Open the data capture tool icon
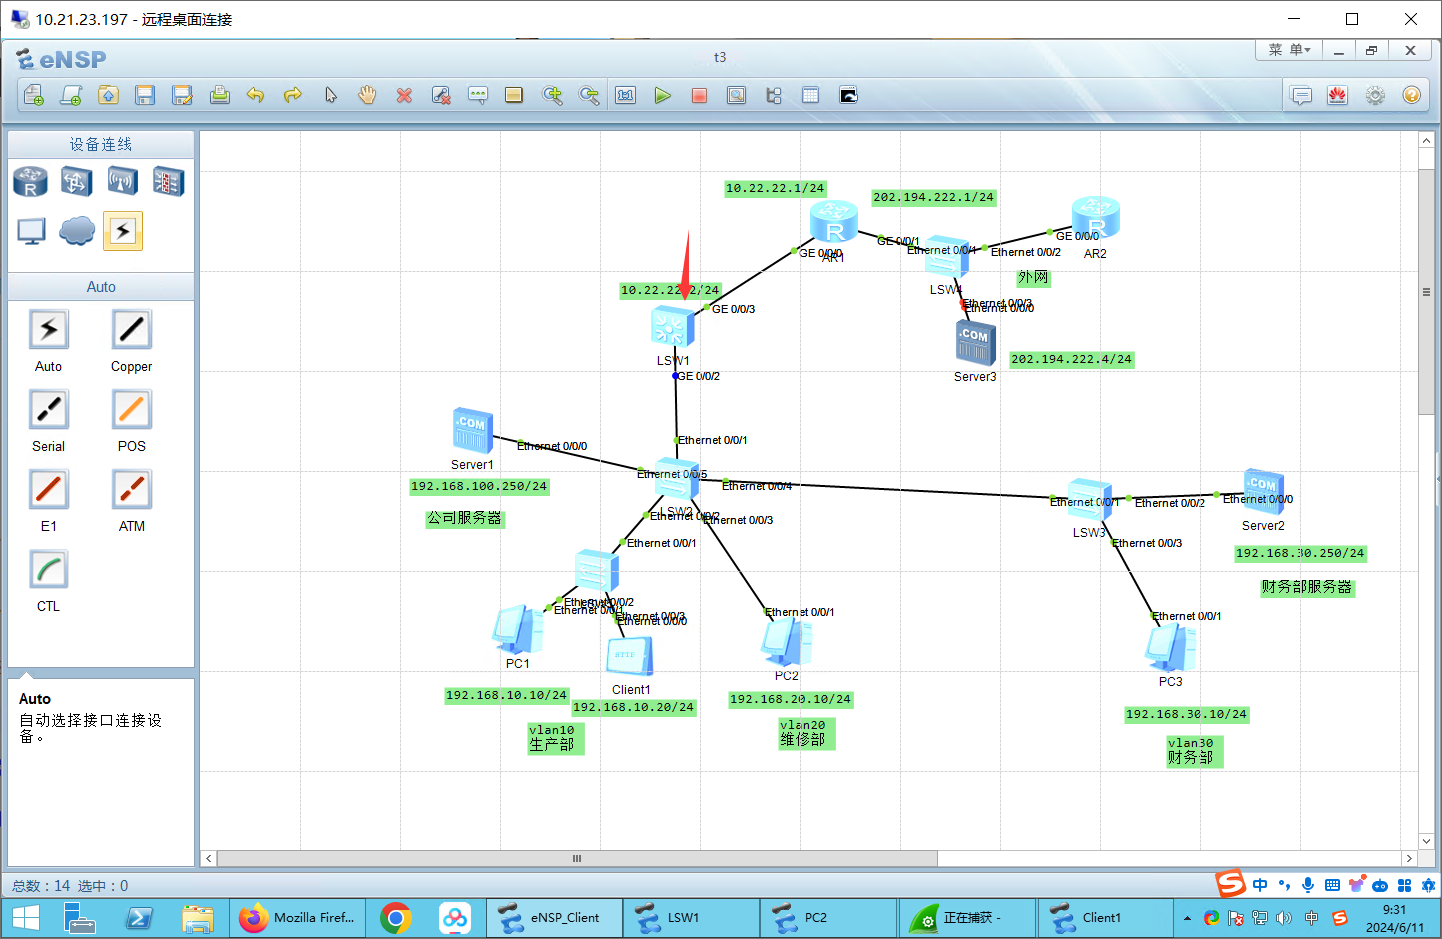 pos(737,95)
